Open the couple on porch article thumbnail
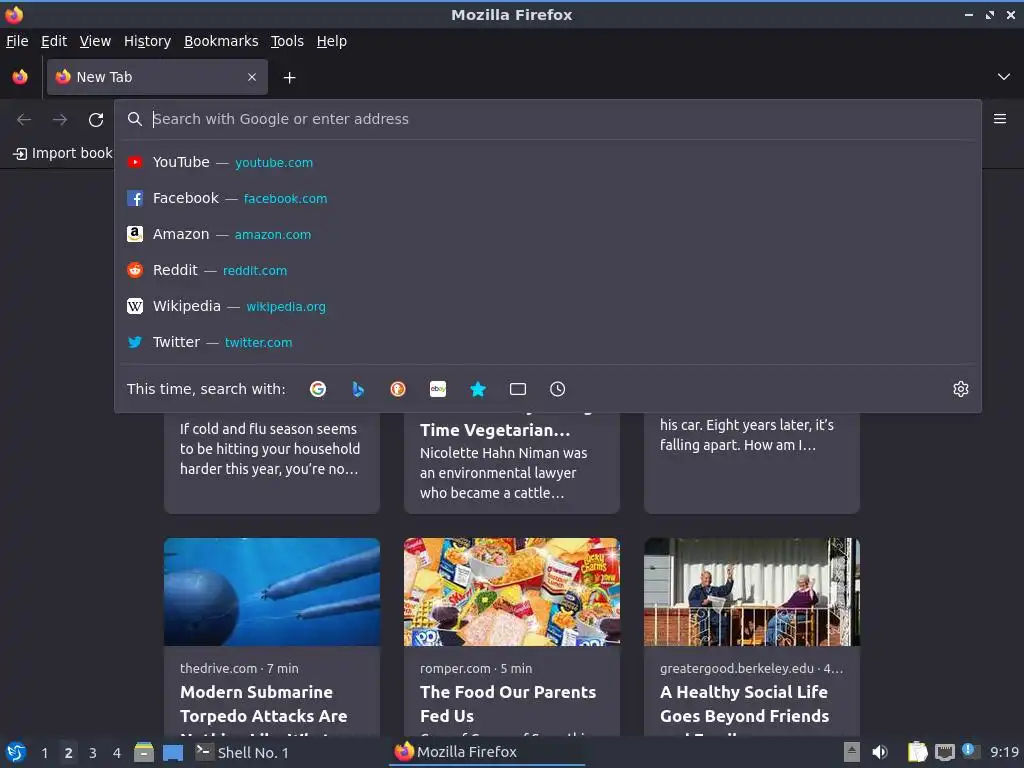This screenshot has width=1024, height=768. click(752, 592)
